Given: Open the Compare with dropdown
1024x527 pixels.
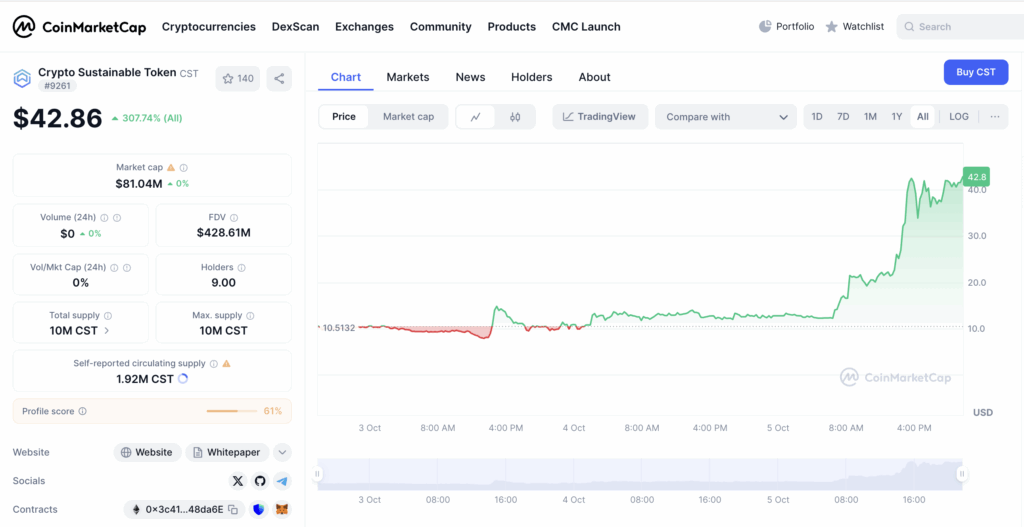Looking at the screenshot, I should point(726,117).
